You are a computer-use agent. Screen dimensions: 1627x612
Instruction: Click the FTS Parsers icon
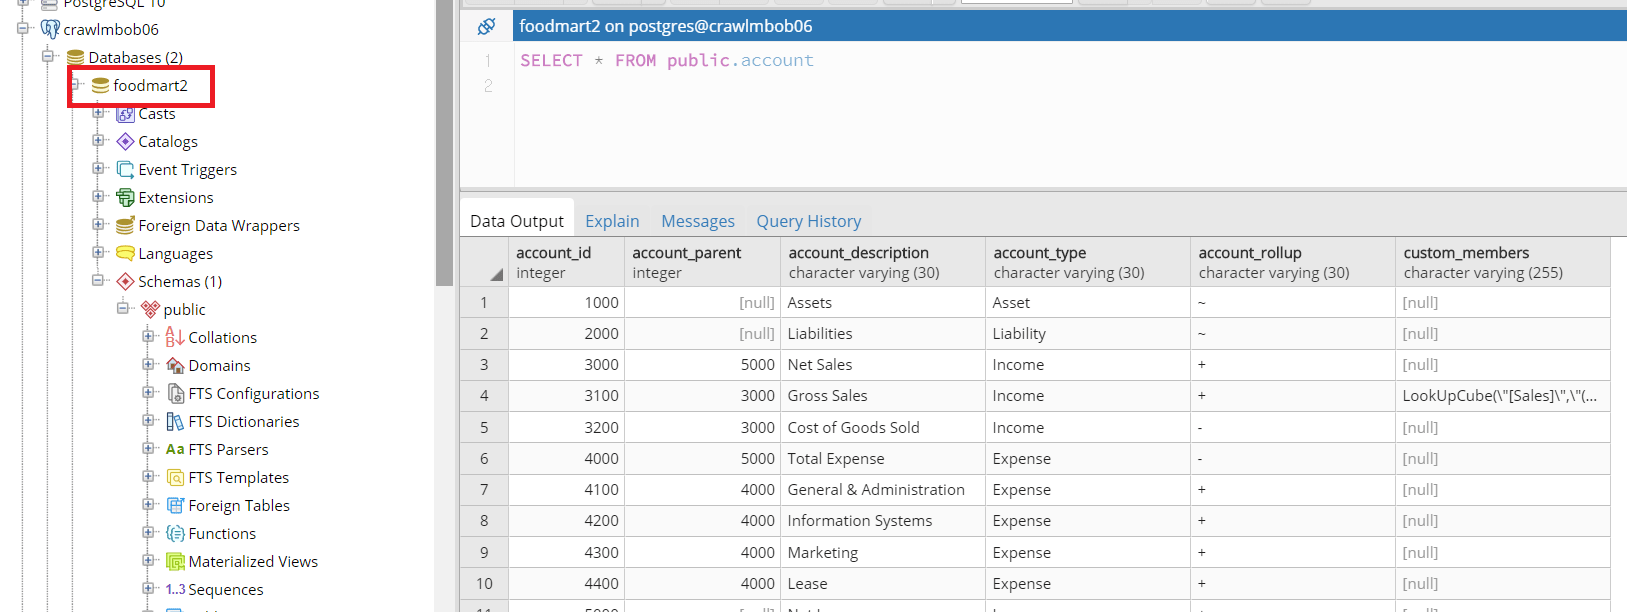click(x=175, y=449)
